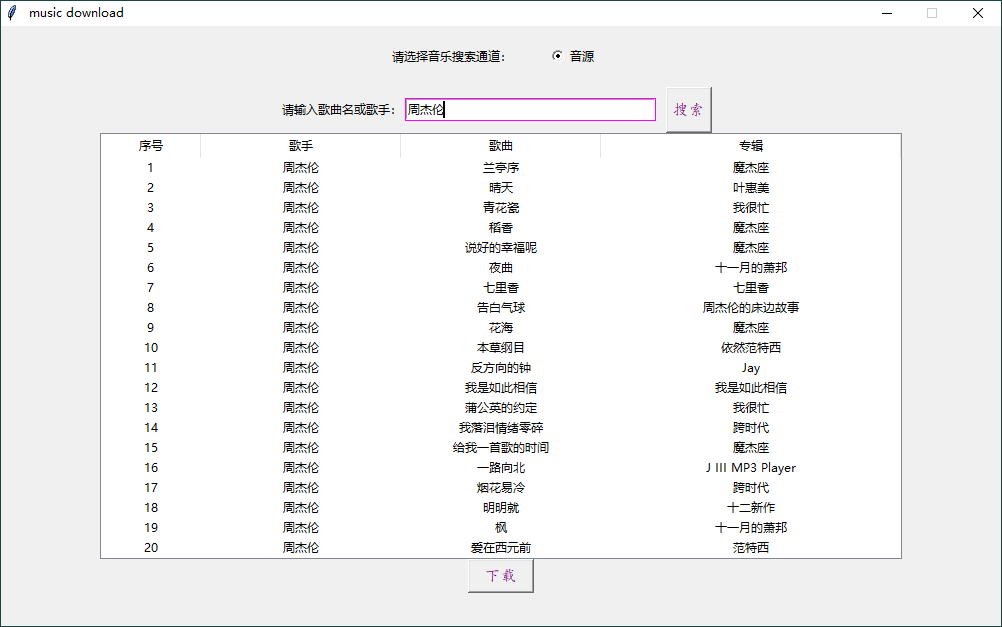Click the 歌曲 column header
Image resolution: width=1002 pixels, height=627 pixels.
(x=500, y=145)
